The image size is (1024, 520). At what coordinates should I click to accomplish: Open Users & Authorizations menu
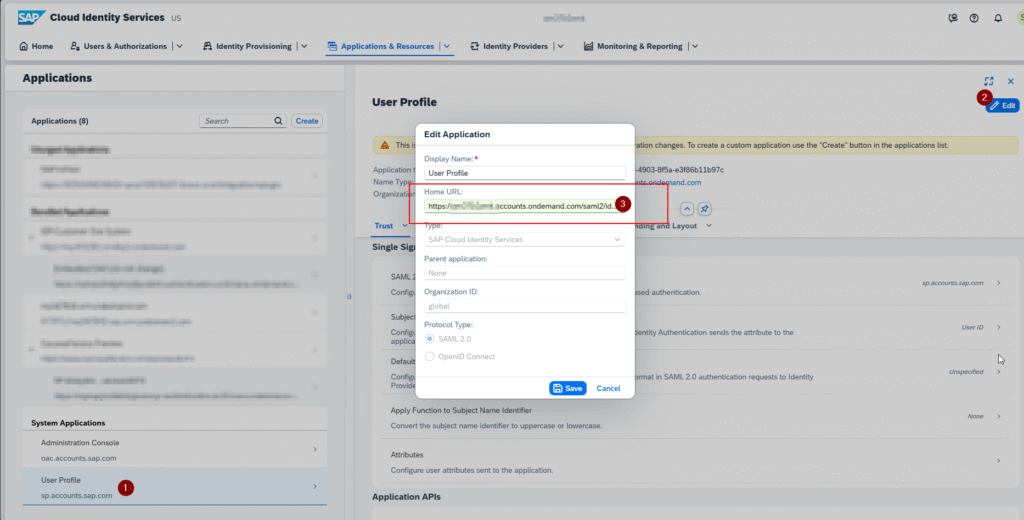[118, 46]
